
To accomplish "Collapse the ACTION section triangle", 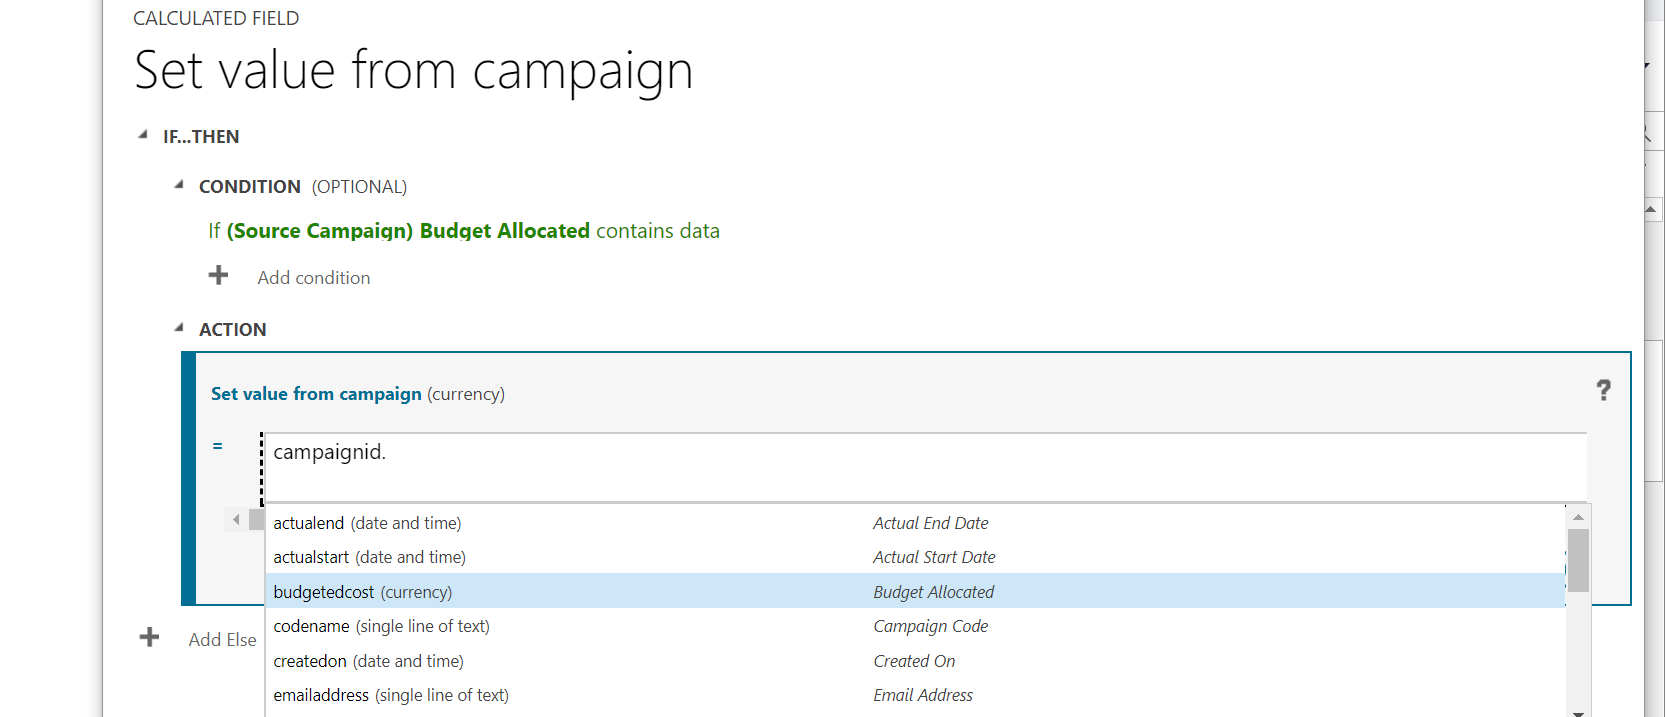I will pyautogui.click(x=179, y=328).
